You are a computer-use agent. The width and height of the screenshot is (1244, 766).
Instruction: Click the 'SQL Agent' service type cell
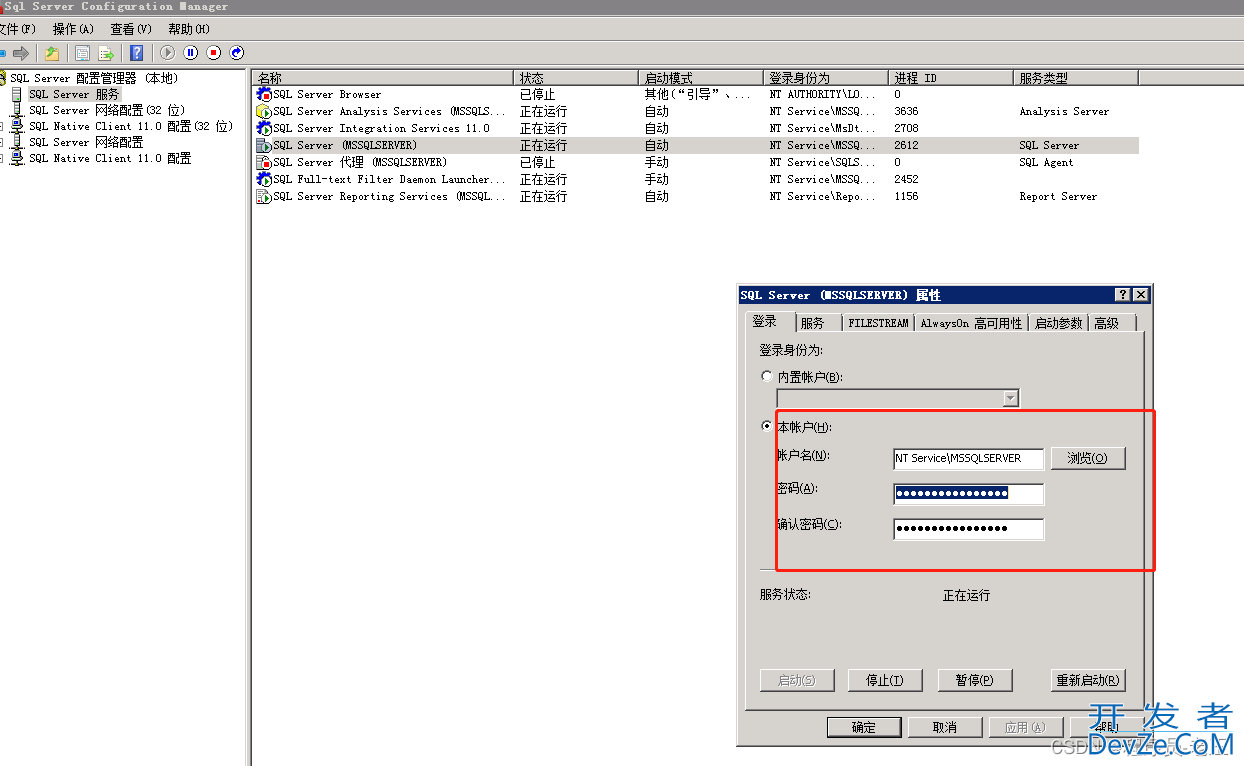1046,162
